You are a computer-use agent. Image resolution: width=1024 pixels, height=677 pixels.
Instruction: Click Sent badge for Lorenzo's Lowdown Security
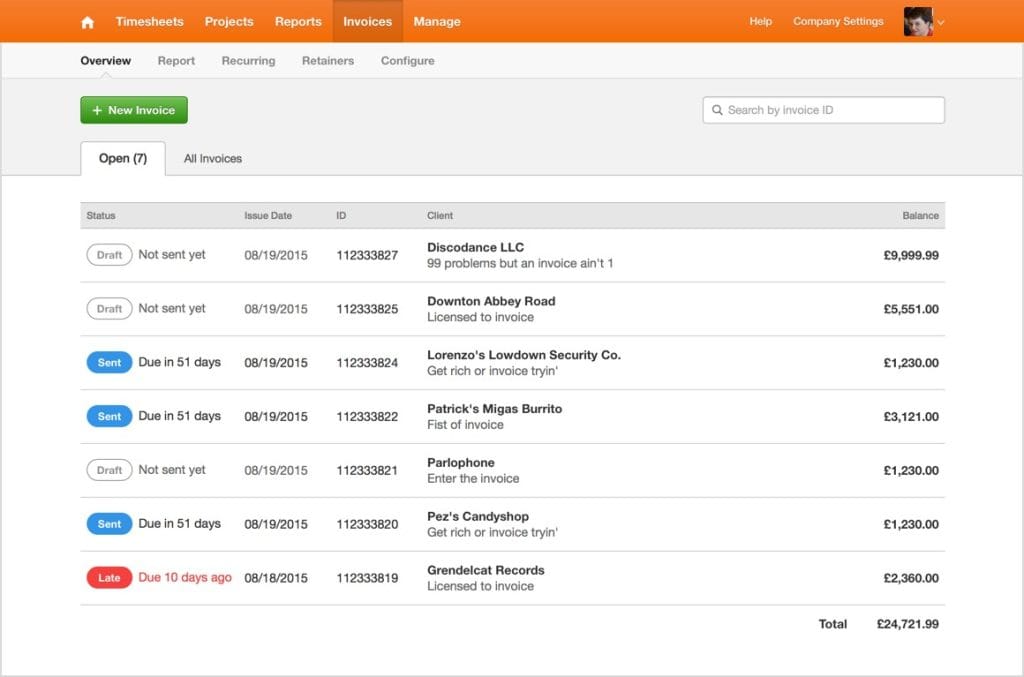[109, 363]
